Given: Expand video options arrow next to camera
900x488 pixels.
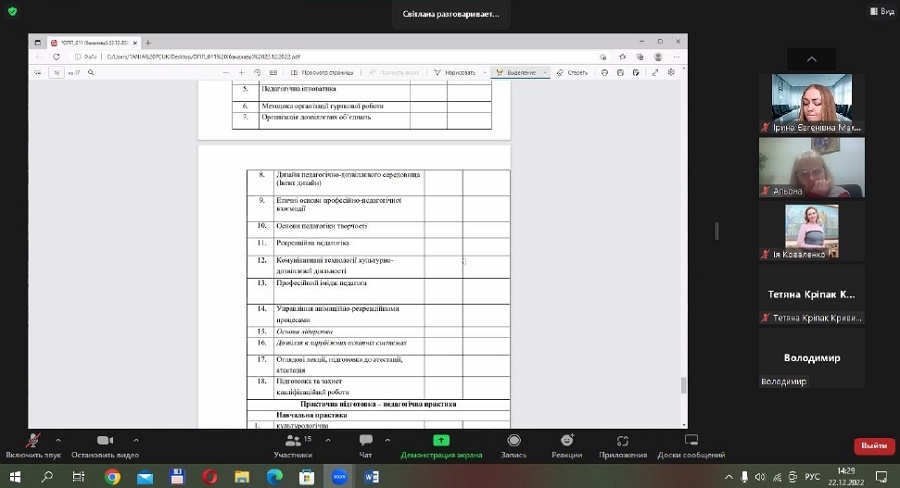Looking at the screenshot, I should tap(134, 439).
